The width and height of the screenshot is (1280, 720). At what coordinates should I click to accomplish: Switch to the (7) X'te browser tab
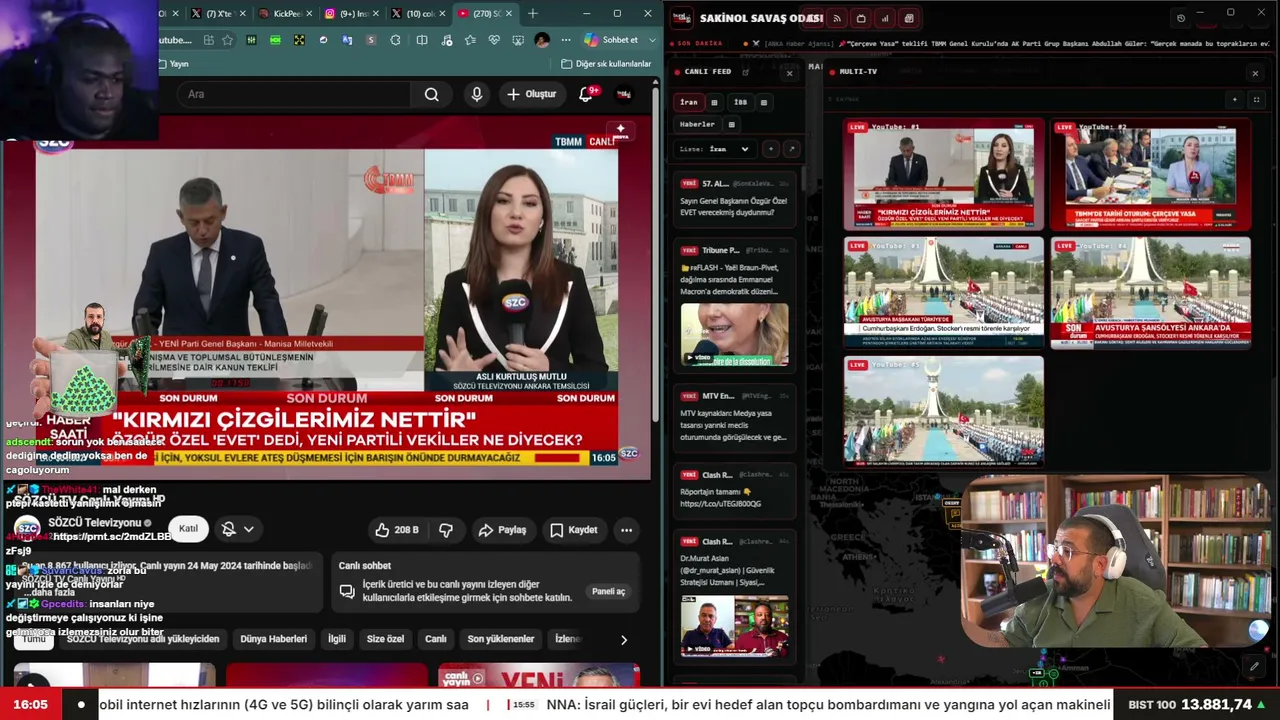point(219,13)
